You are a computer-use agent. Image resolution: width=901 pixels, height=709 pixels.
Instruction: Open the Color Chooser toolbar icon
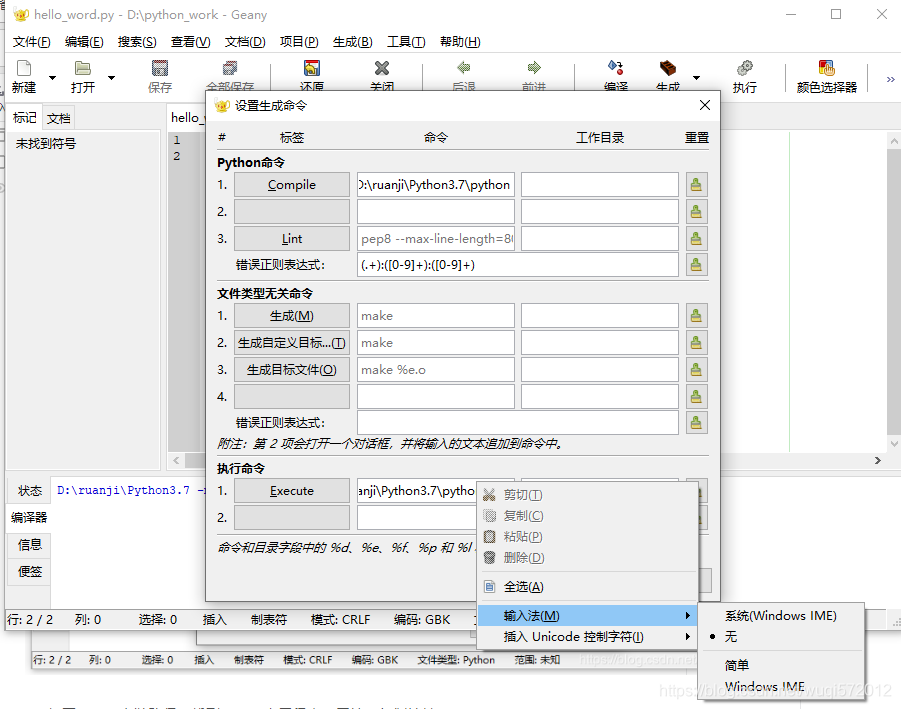coord(826,68)
